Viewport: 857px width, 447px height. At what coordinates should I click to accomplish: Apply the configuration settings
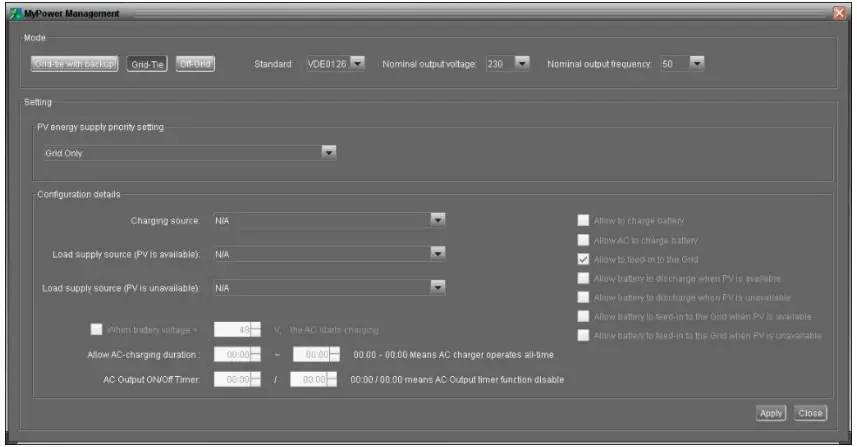pyautogui.click(x=771, y=413)
